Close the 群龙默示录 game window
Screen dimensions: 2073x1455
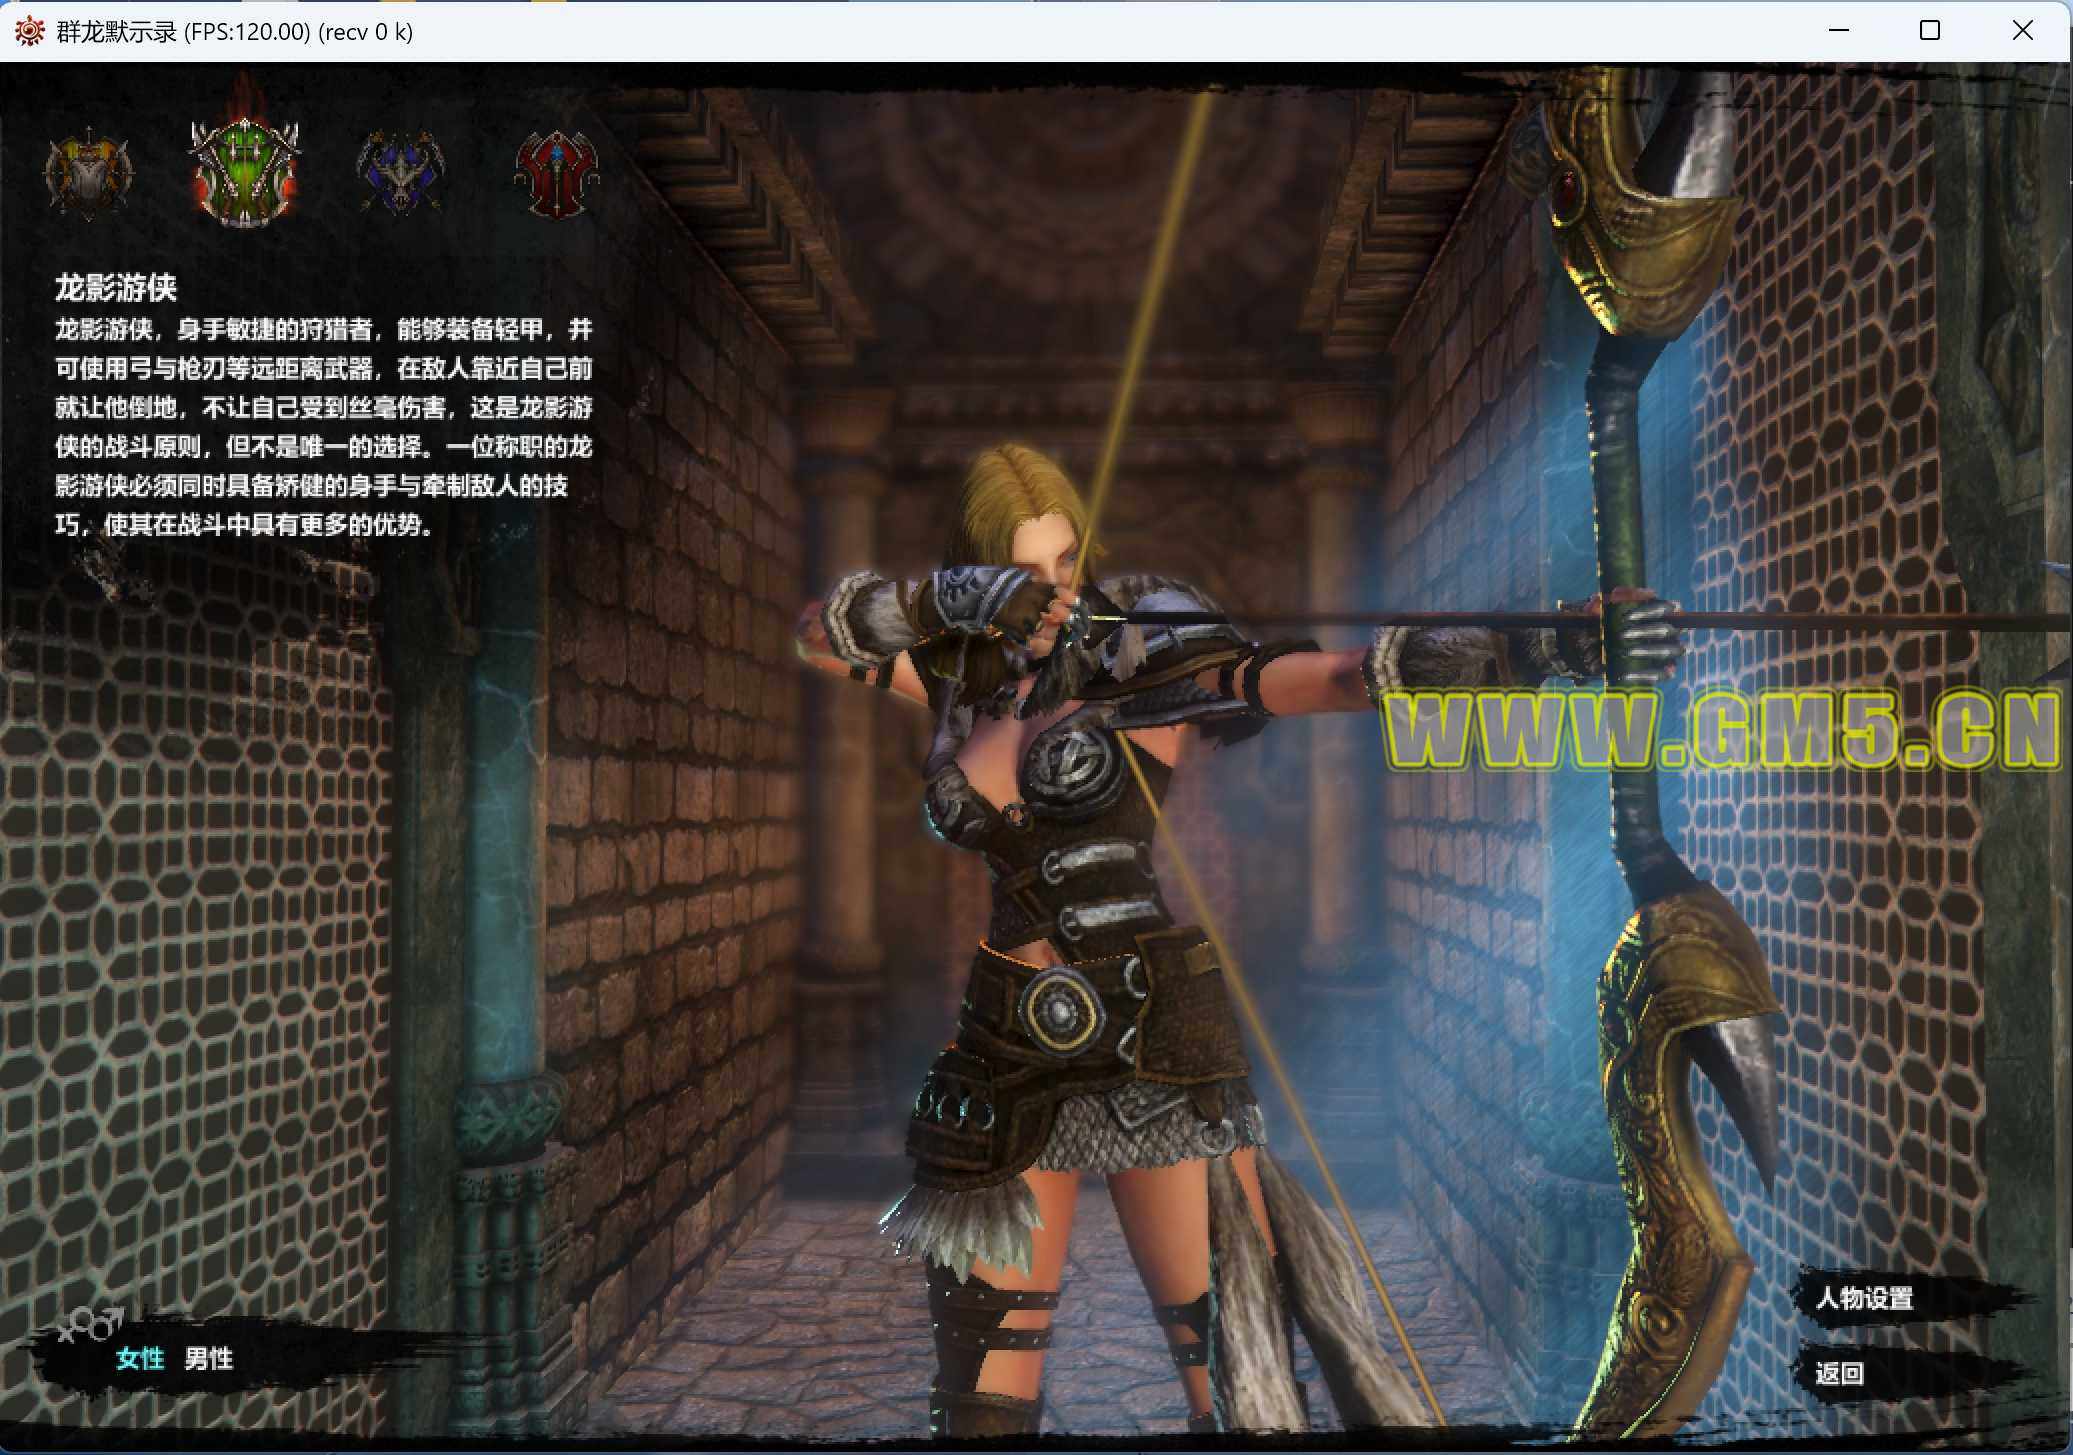click(2022, 30)
